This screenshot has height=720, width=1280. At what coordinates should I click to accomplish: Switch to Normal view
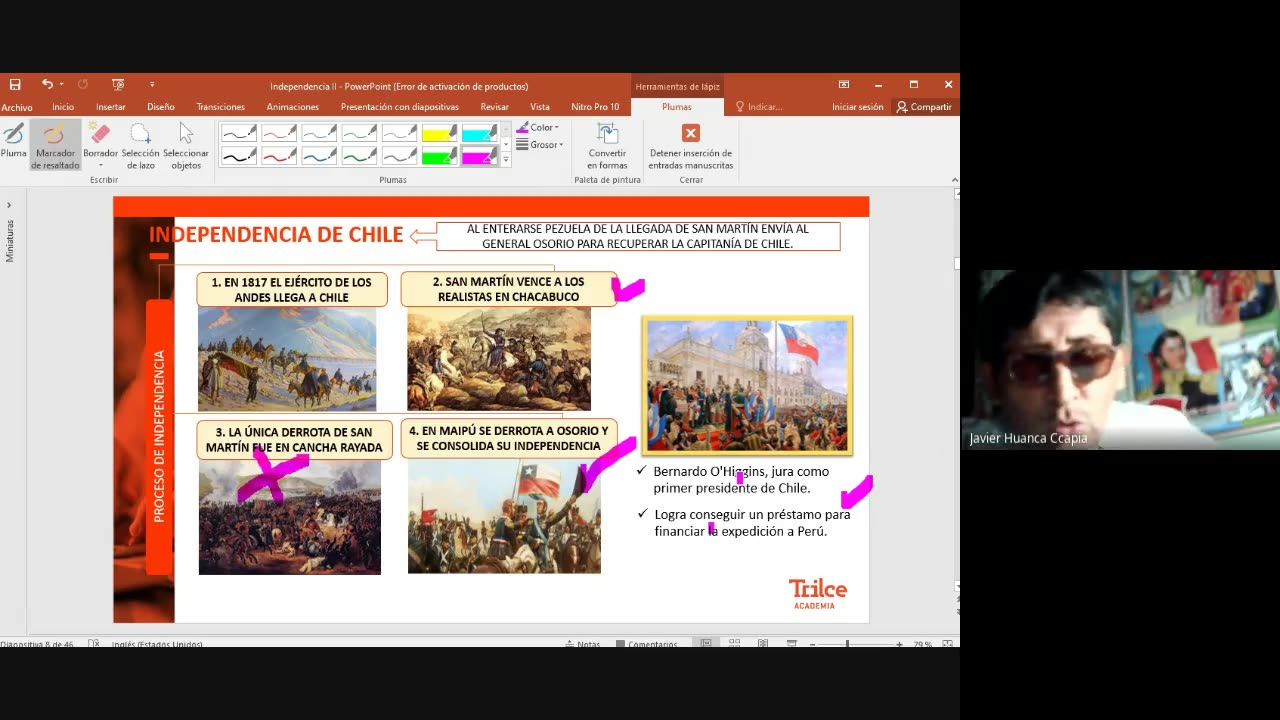click(706, 644)
